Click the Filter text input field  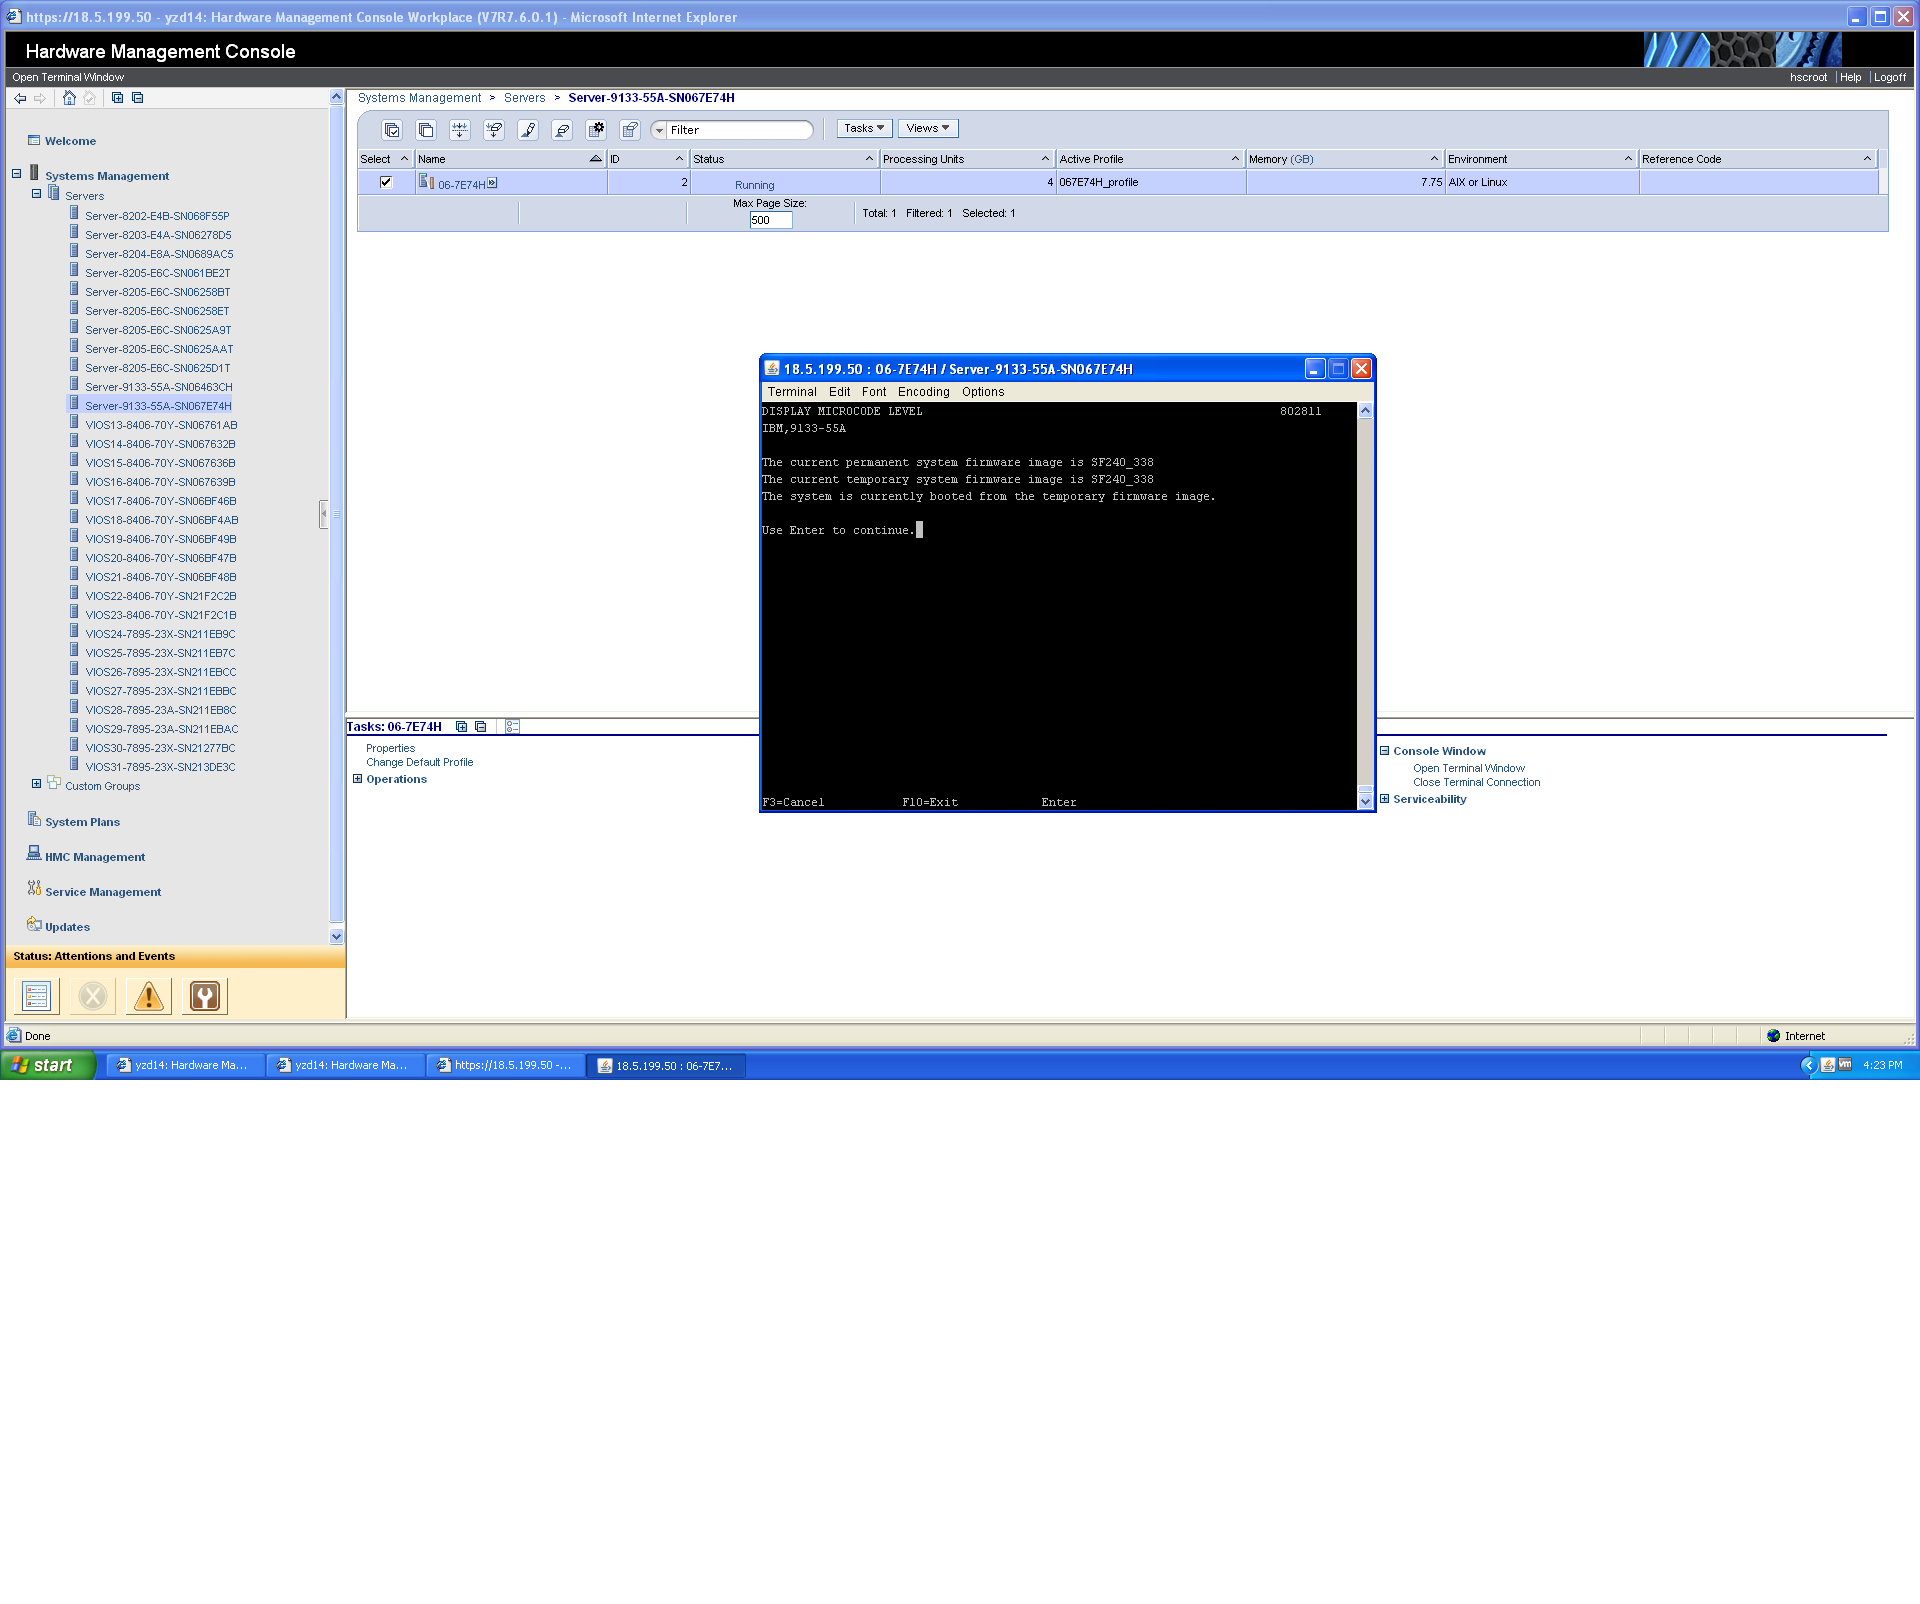pyautogui.click(x=740, y=130)
